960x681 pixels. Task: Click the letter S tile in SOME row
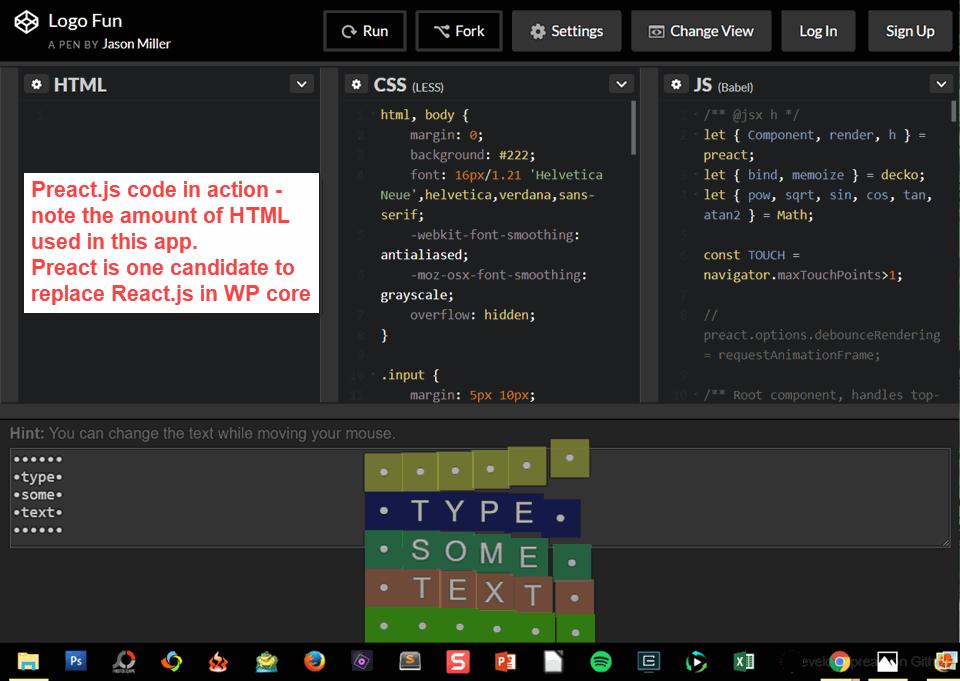(420, 549)
